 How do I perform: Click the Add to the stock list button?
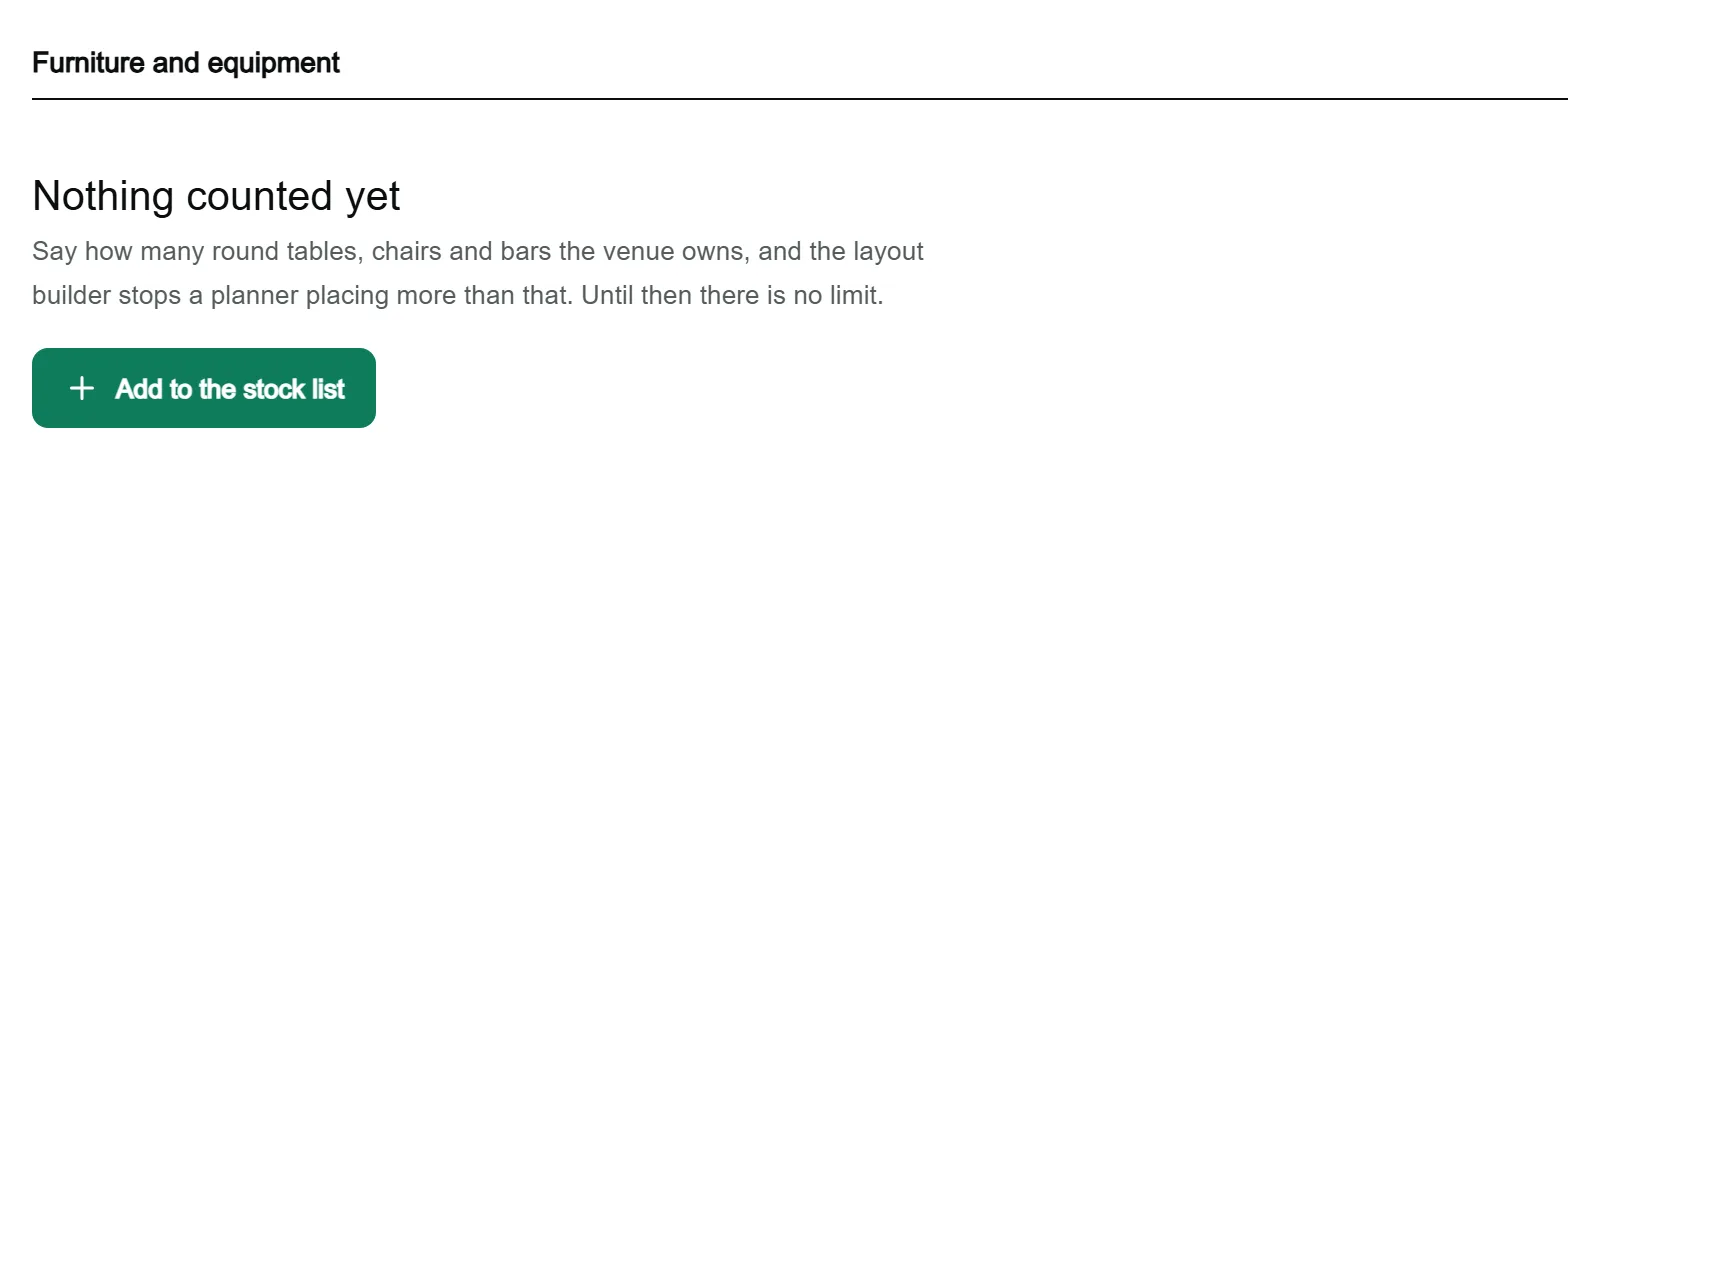click(x=204, y=388)
